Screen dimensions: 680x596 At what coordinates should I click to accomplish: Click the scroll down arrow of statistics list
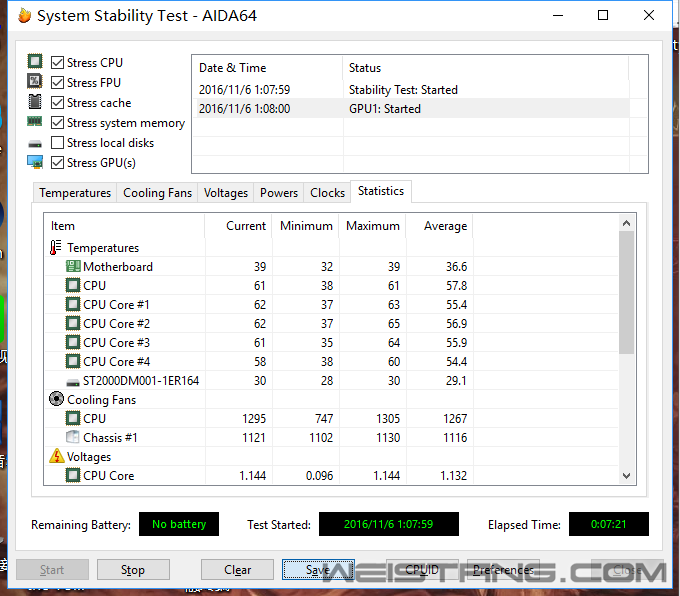click(626, 476)
